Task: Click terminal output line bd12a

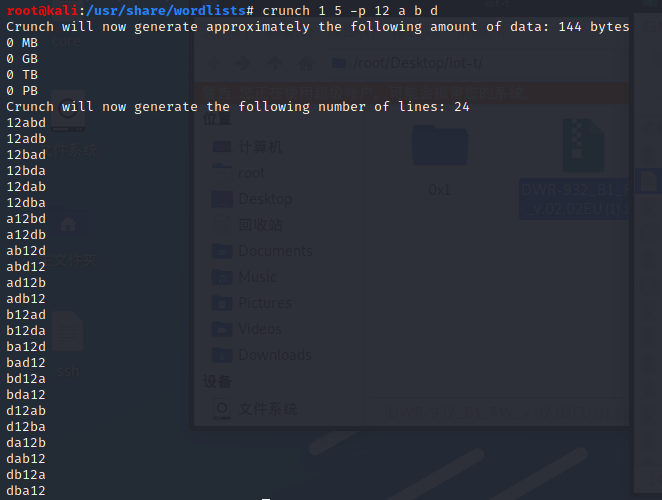Action: [x=26, y=379]
